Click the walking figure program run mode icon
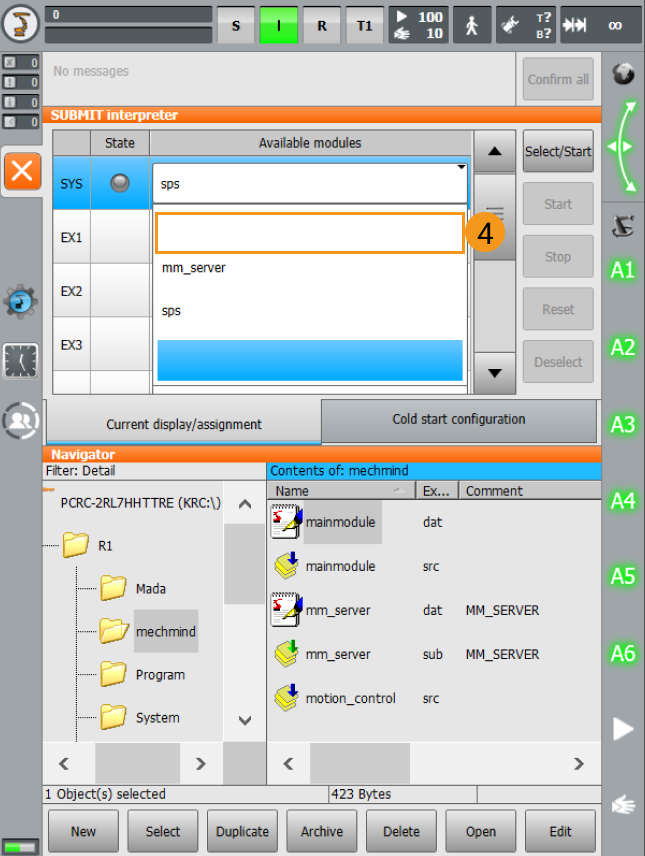The width and height of the screenshot is (645, 856). (x=472, y=25)
